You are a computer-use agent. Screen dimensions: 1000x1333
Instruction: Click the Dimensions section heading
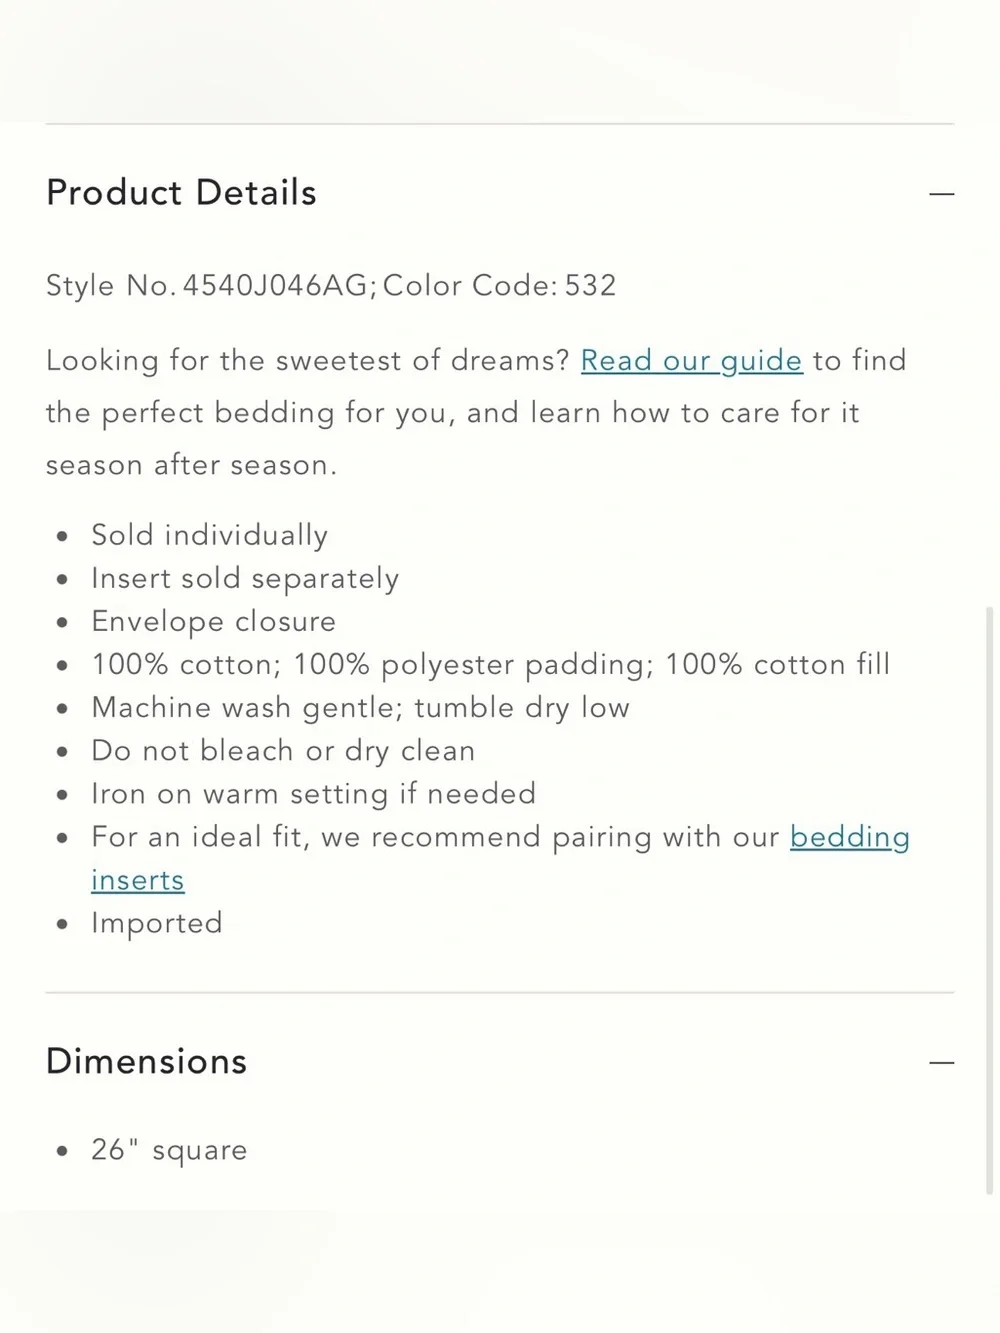point(146,1062)
